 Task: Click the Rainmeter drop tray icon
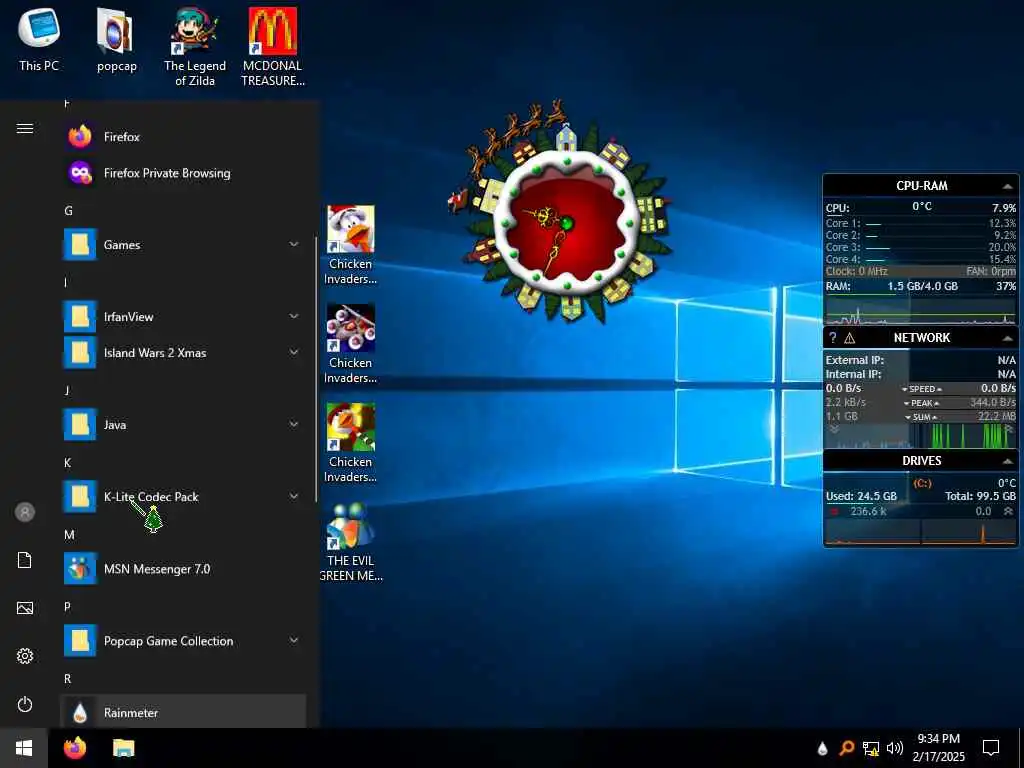[x=823, y=748]
